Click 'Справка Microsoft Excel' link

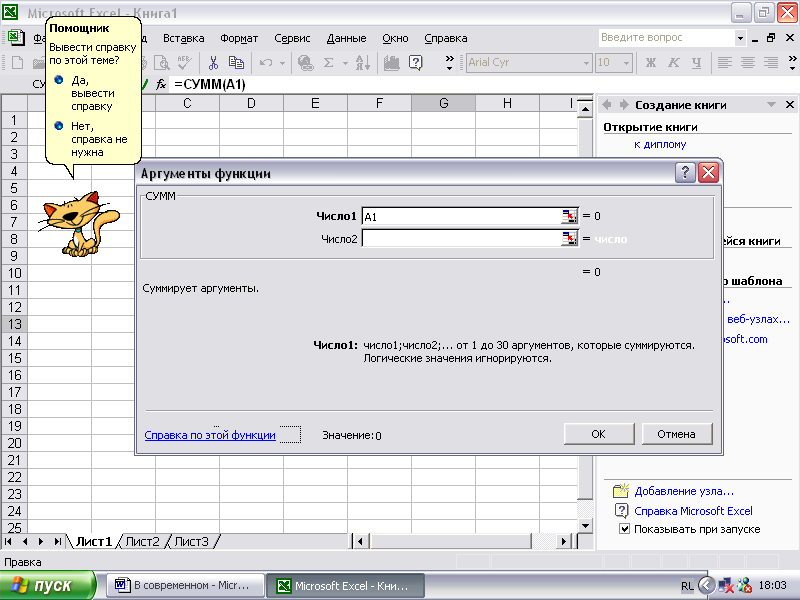(x=693, y=511)
